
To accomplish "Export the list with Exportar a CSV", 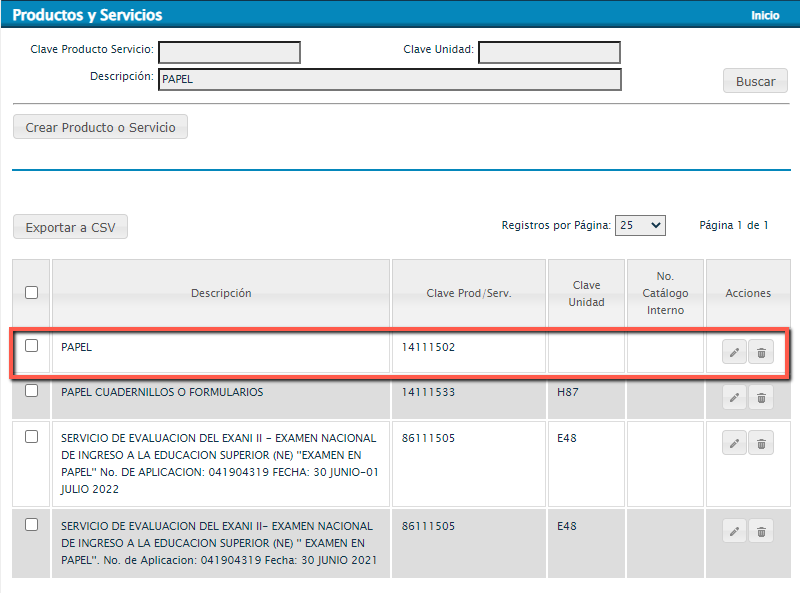I will tap(70, 227).
